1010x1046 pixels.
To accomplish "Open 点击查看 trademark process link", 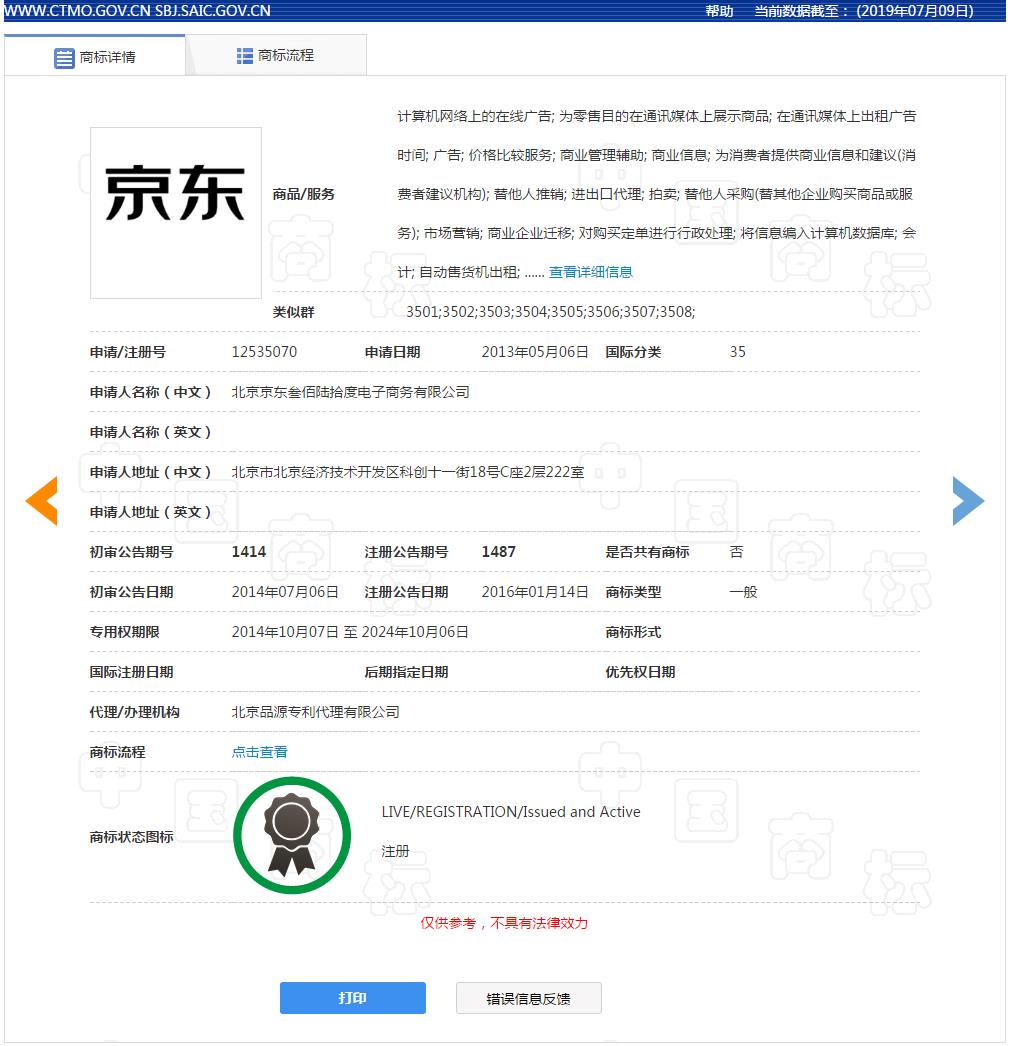I will (x=260, y=752).
